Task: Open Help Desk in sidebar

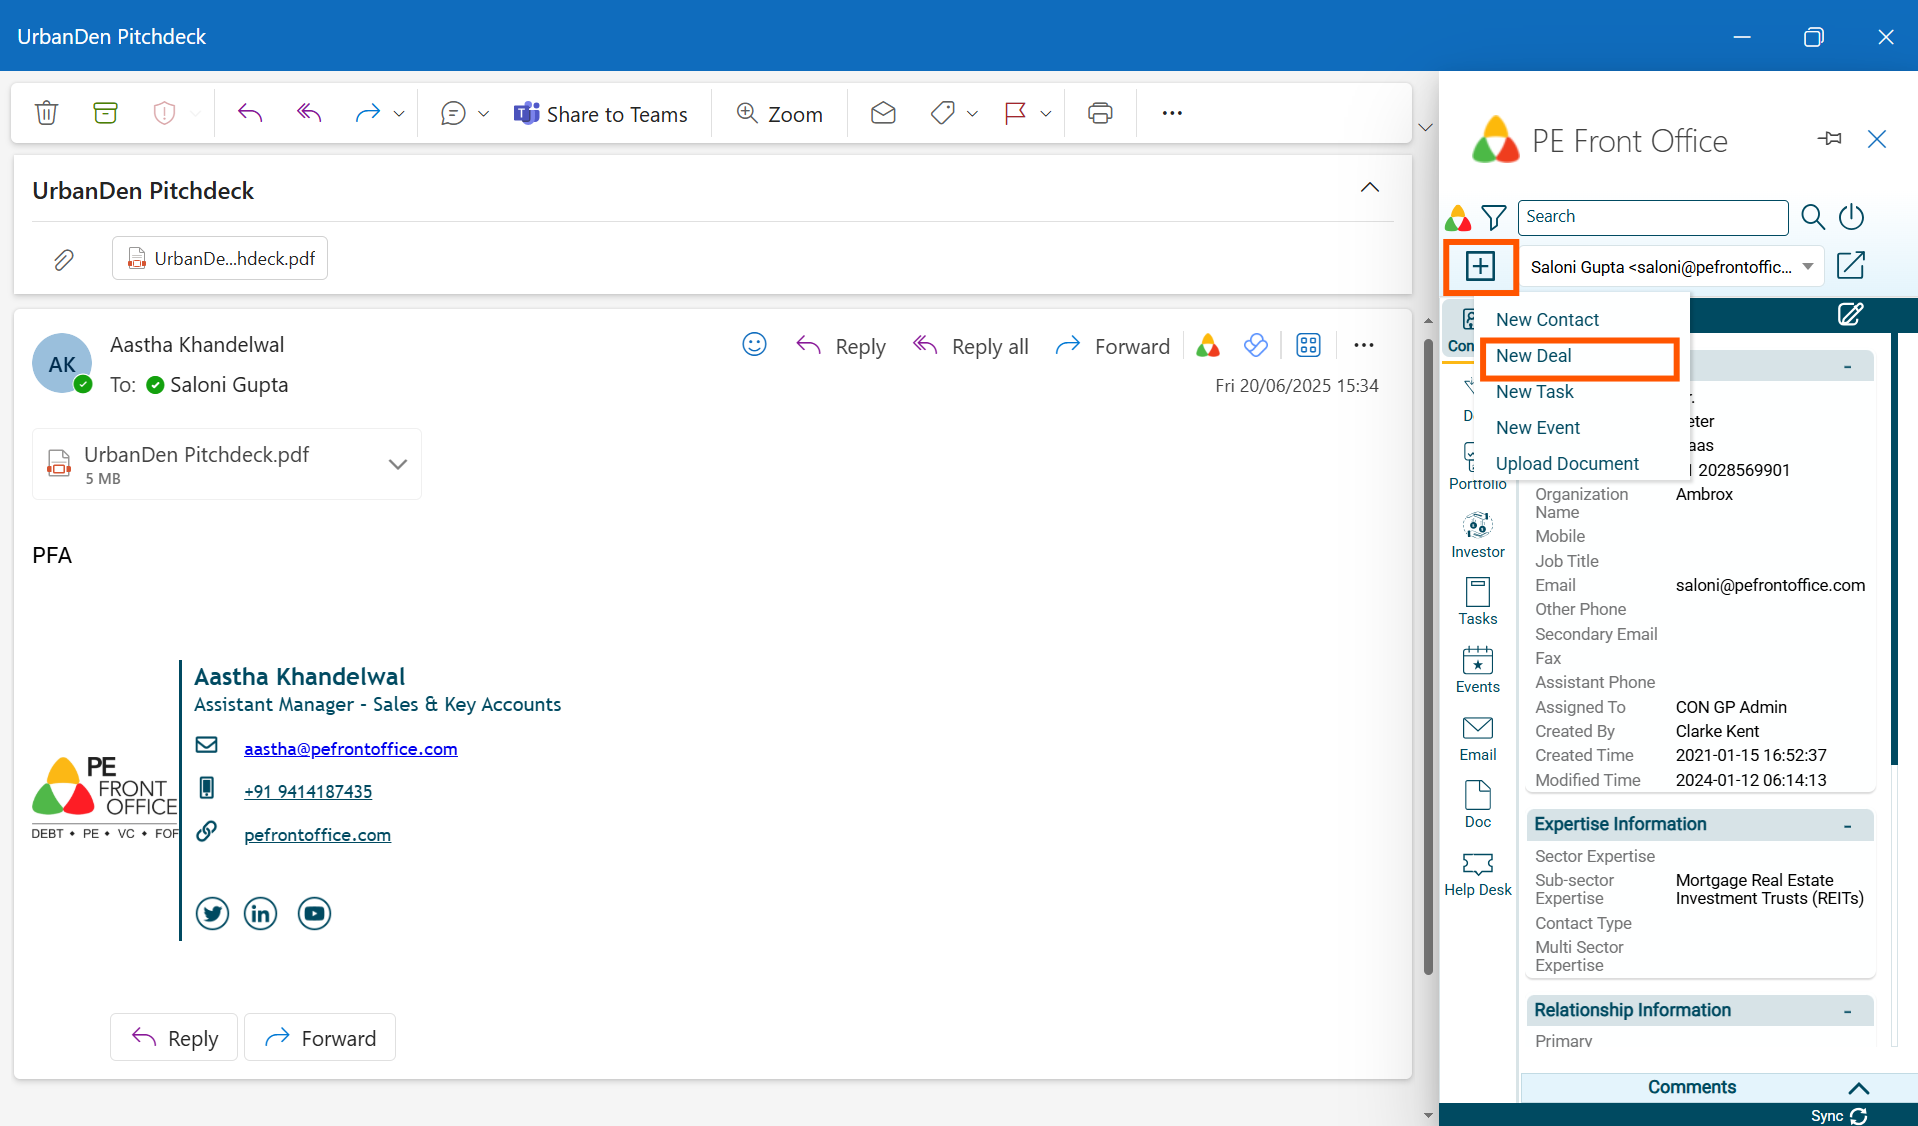Action: [x=1477, y=873]
